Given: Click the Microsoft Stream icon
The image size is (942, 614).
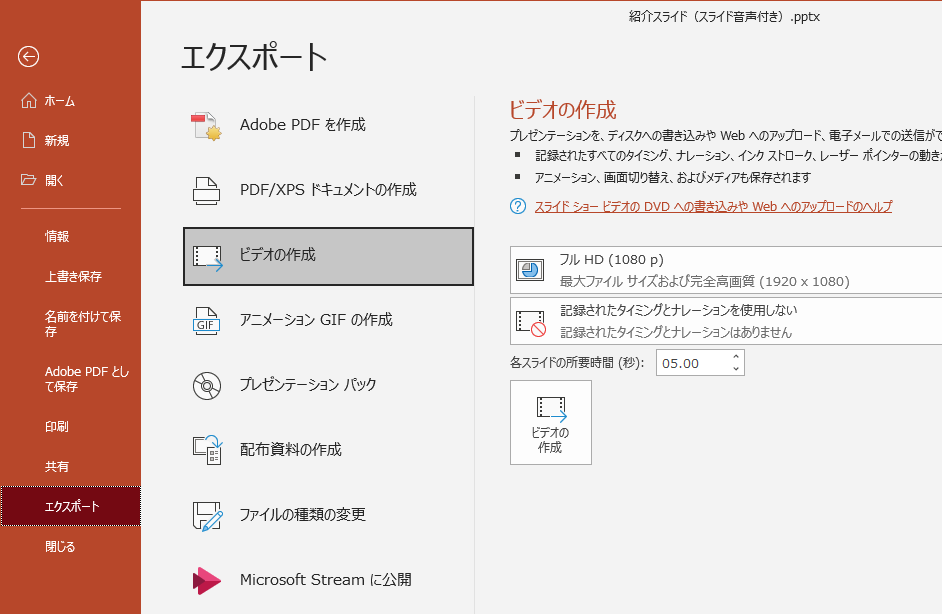Looking at the screenshot, I should click(206, 580).
